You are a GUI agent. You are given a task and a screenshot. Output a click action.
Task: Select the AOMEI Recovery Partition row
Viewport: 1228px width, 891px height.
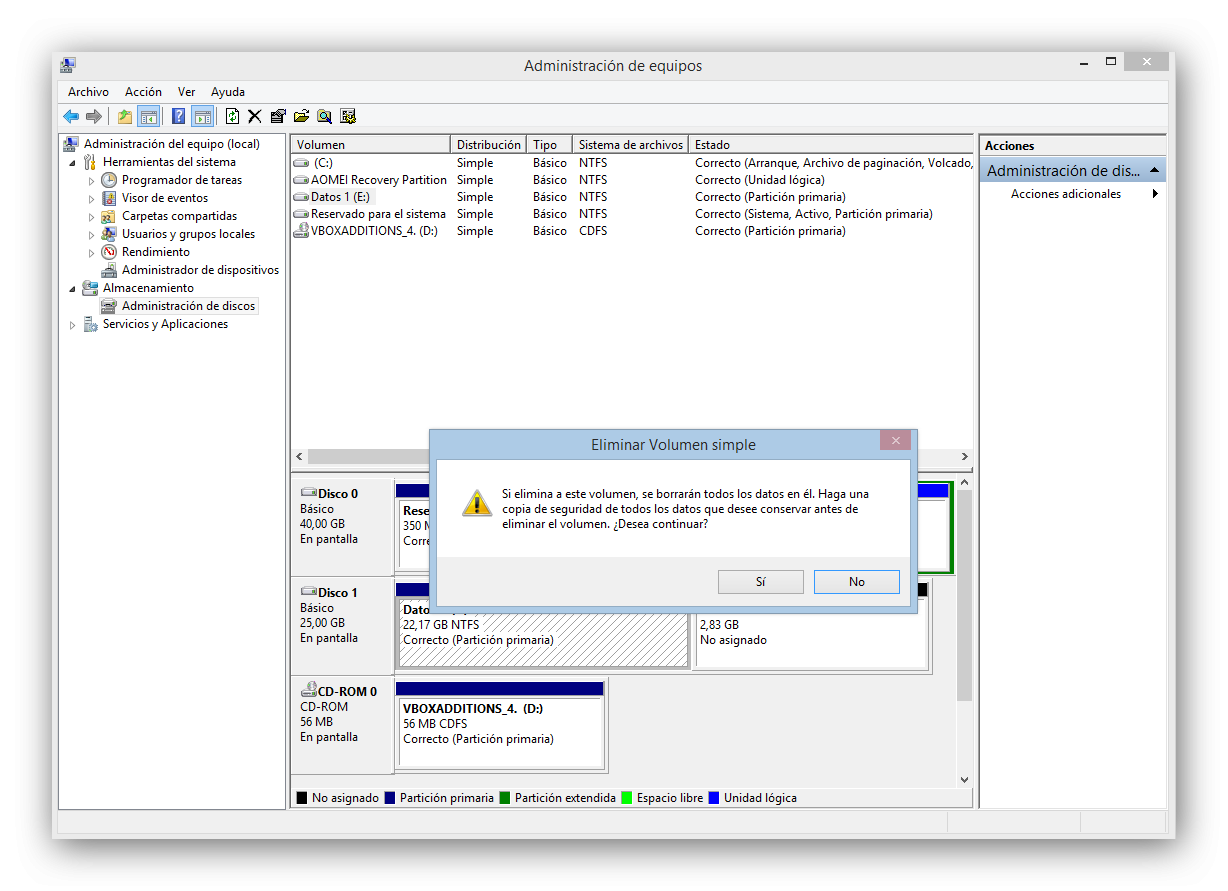click(x=631, y=180)
